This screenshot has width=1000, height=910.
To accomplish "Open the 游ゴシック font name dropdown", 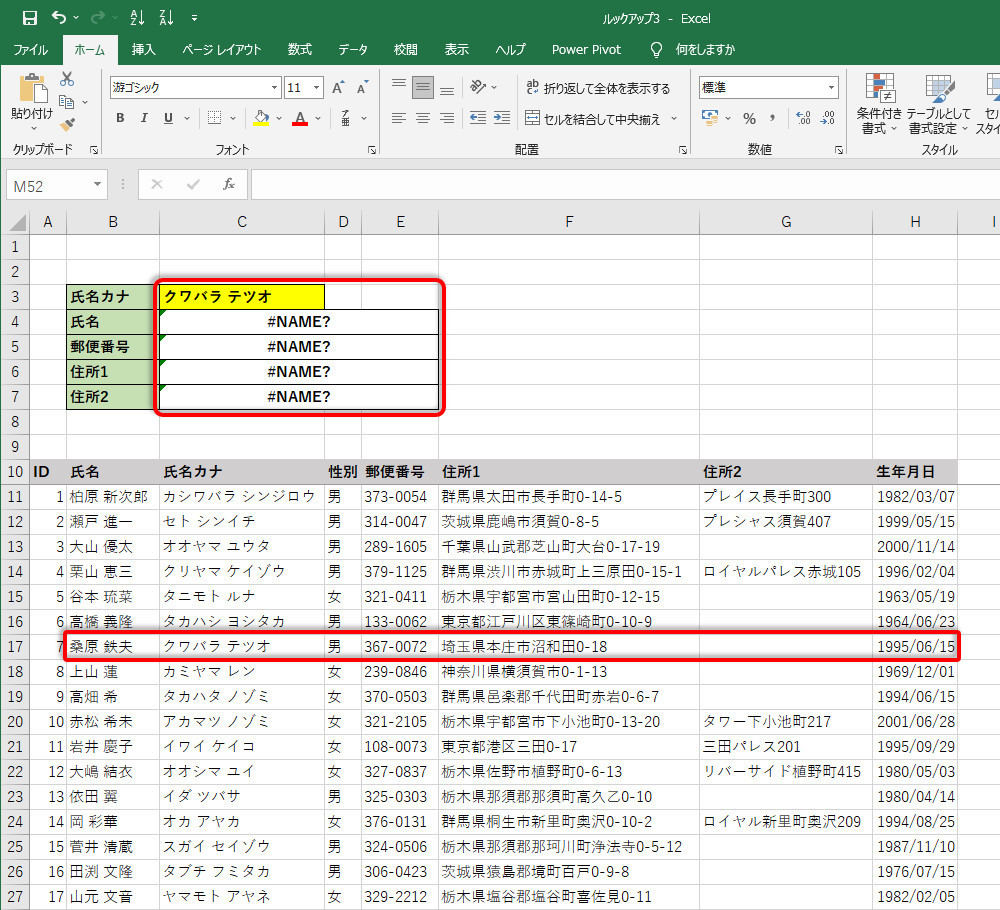I will coord(274,87).
